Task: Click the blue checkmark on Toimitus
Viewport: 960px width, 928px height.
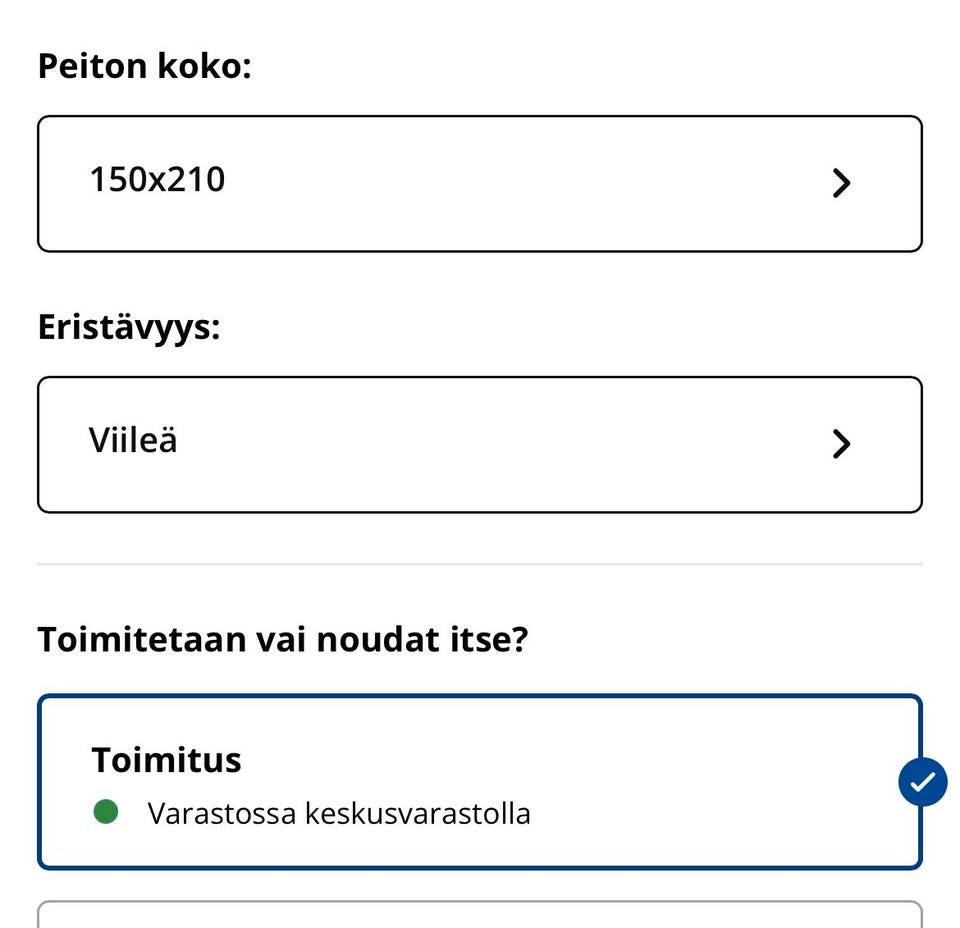Action: pos(922,782)
